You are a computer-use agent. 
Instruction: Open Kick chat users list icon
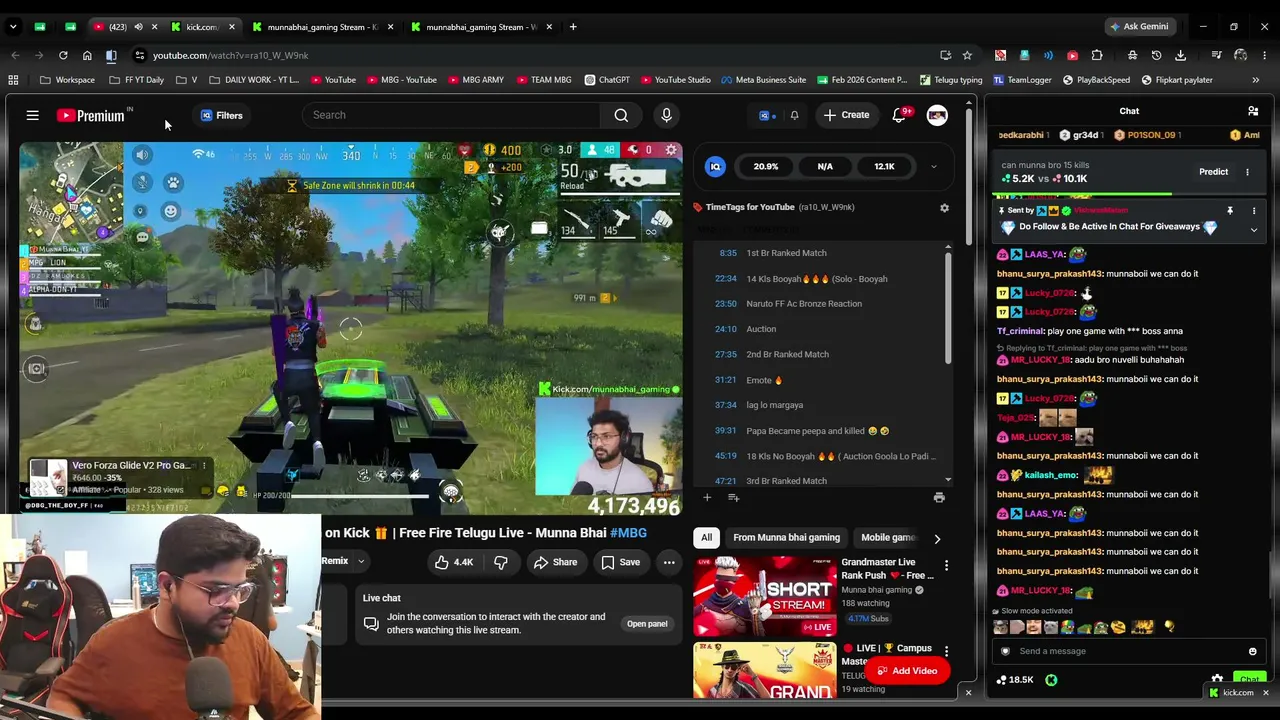tap(1253, 111)
